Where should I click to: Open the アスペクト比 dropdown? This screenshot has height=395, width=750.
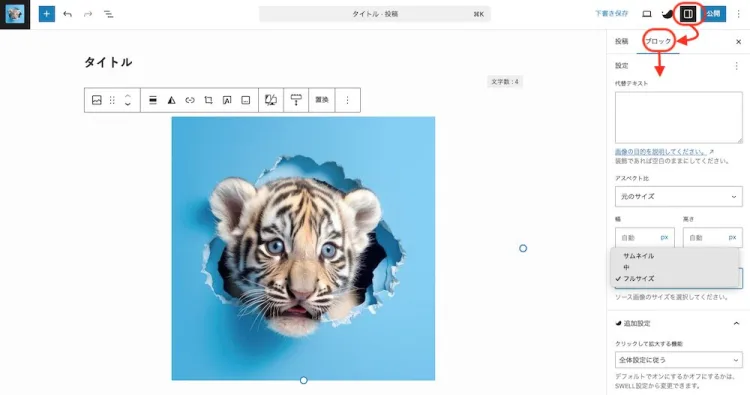[679, 197]
